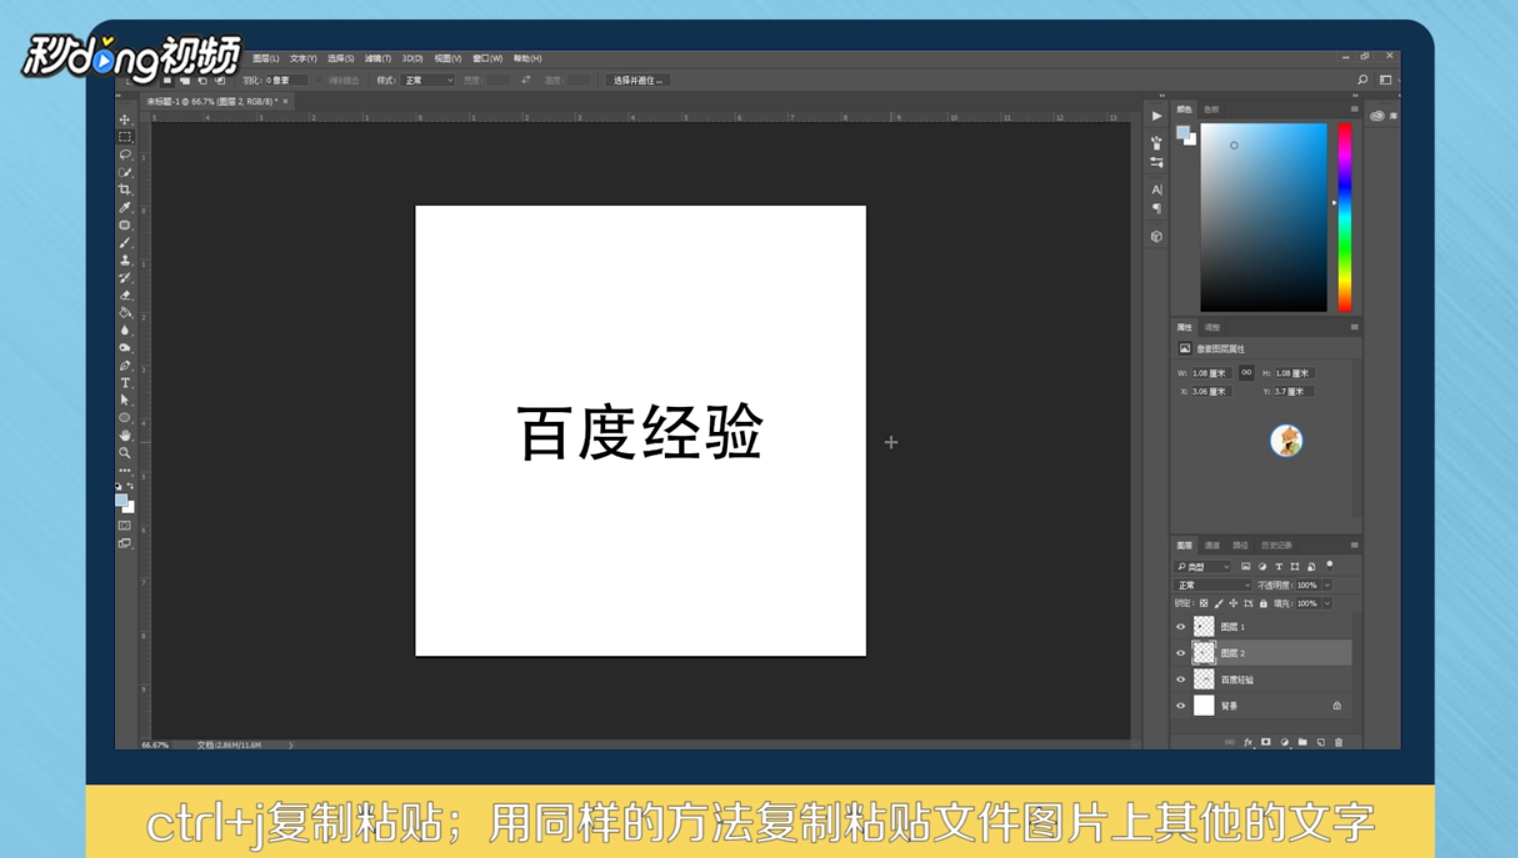Select the Pen tool
1518x858 pixels.
(x=125, y=365)
